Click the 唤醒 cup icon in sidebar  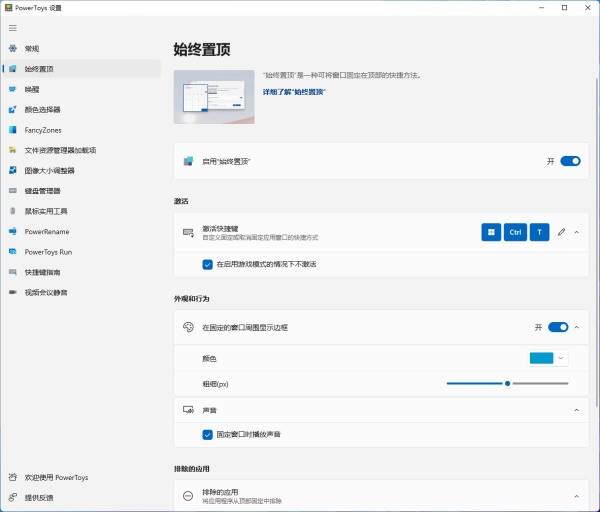point(13,89)
